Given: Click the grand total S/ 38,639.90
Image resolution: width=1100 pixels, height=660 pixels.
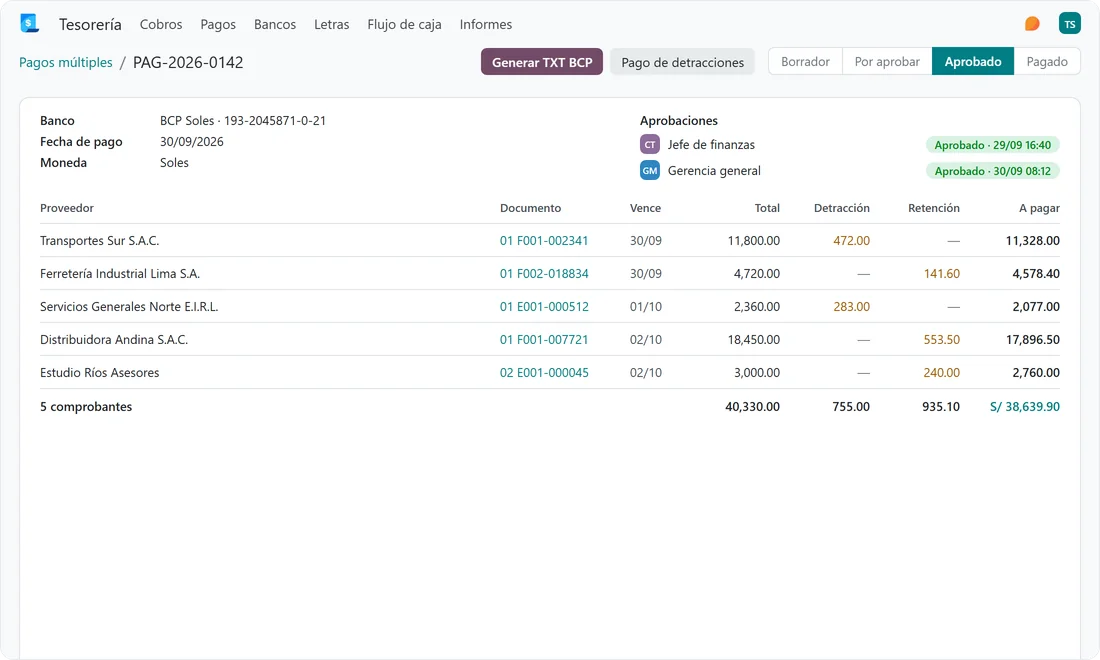Looking at the screenshot, I should (1024, 407).
